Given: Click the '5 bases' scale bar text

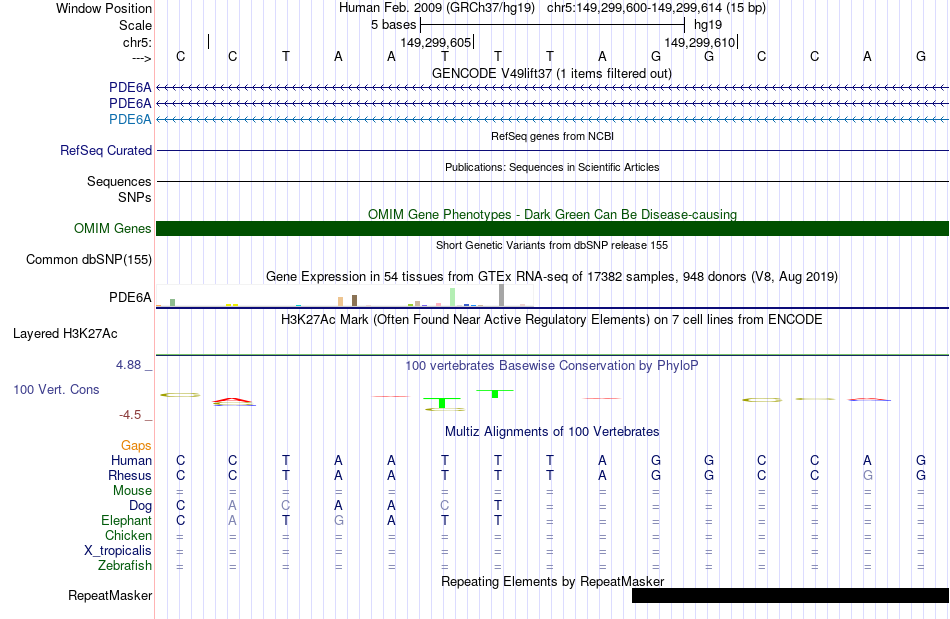Looking at the screenshot, I should tap(394, 25).
